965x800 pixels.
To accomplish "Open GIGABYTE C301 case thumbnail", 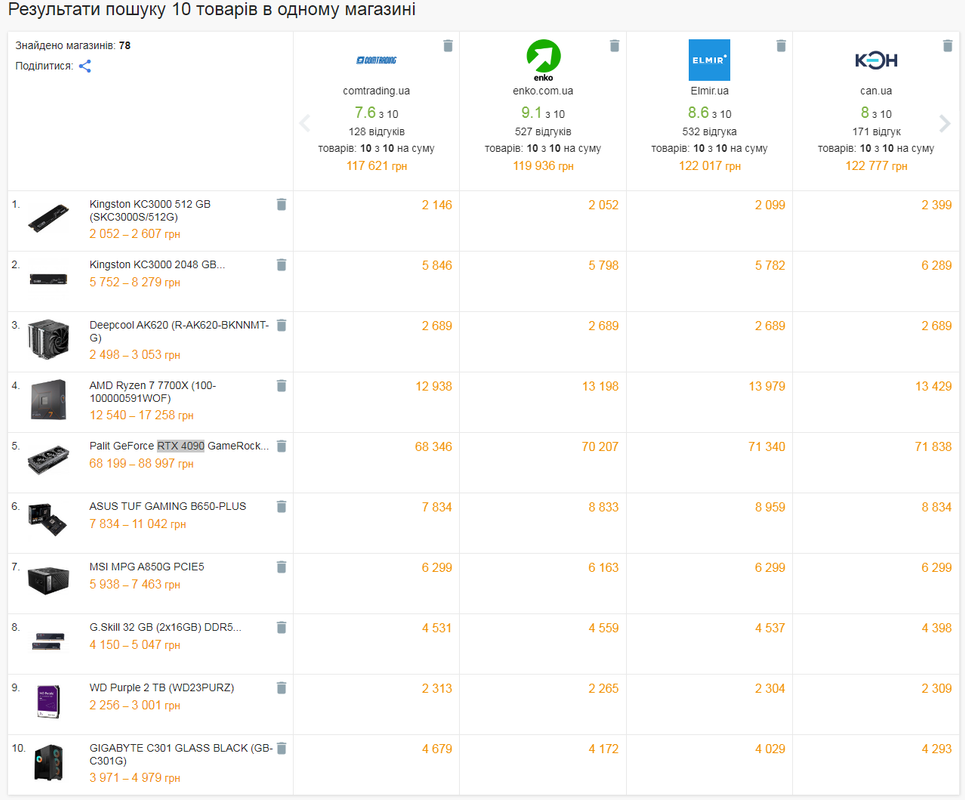I will [49, 762].
